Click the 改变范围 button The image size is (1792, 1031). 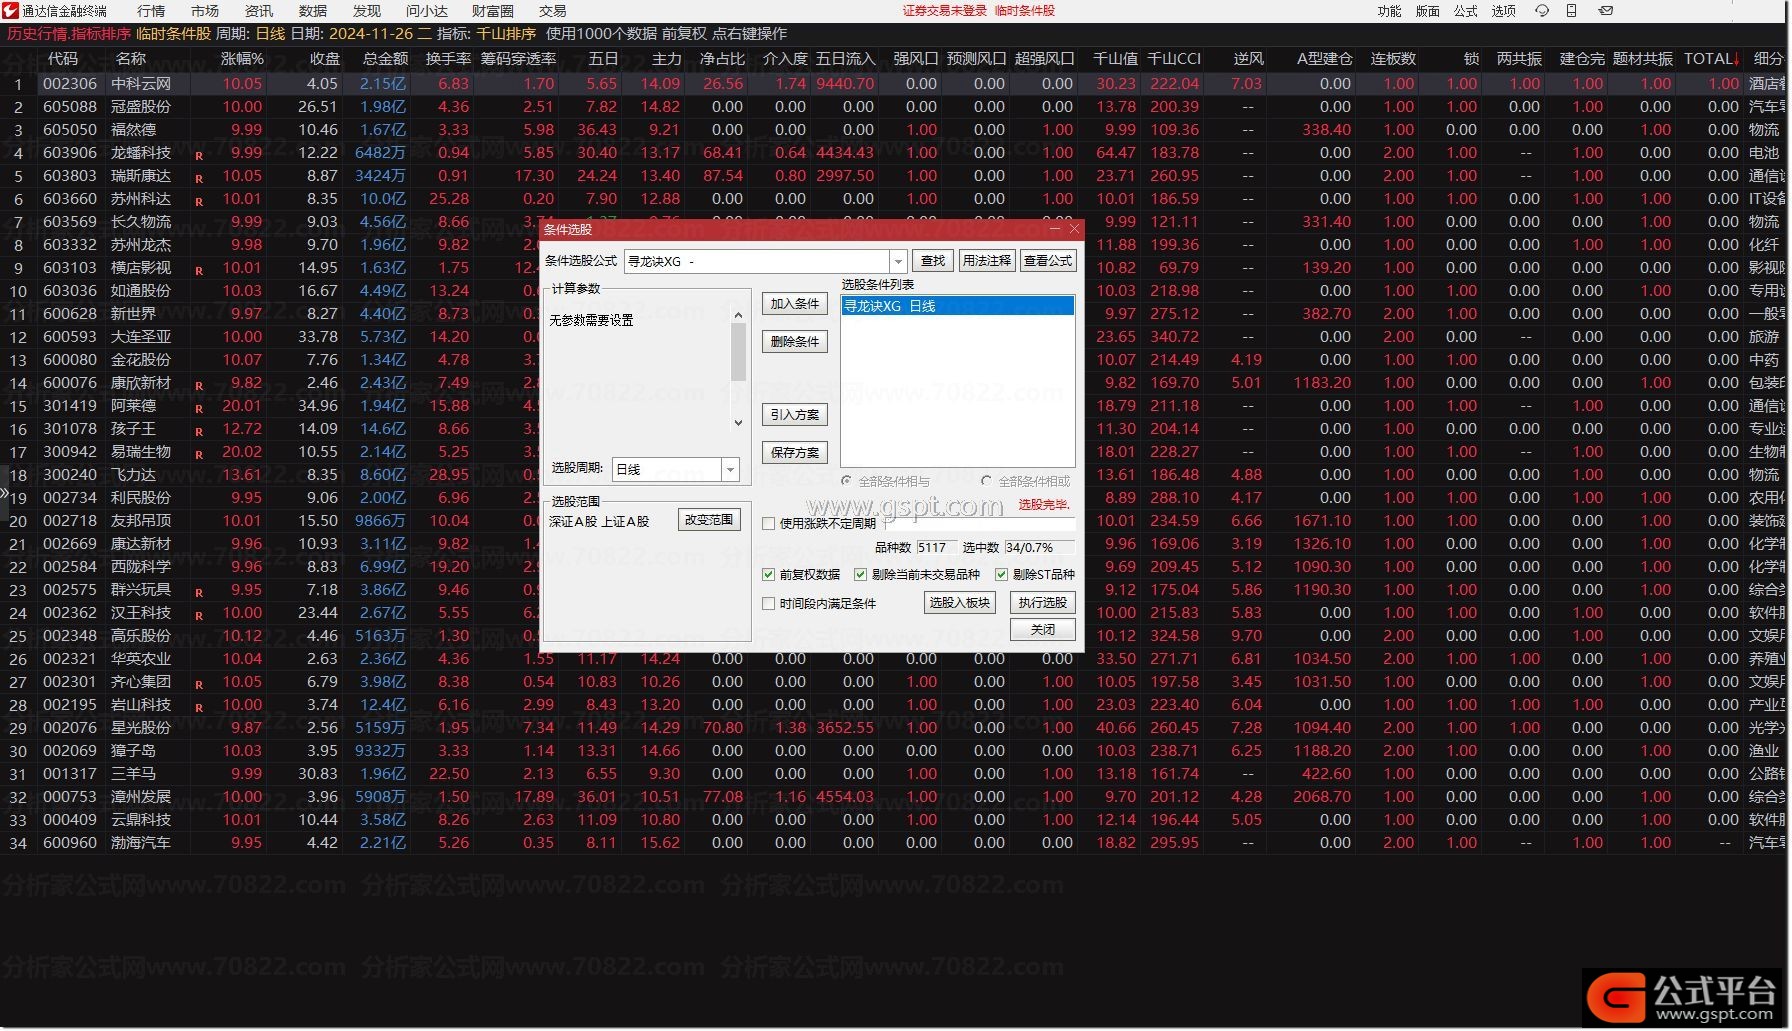(x=709, y=520)
